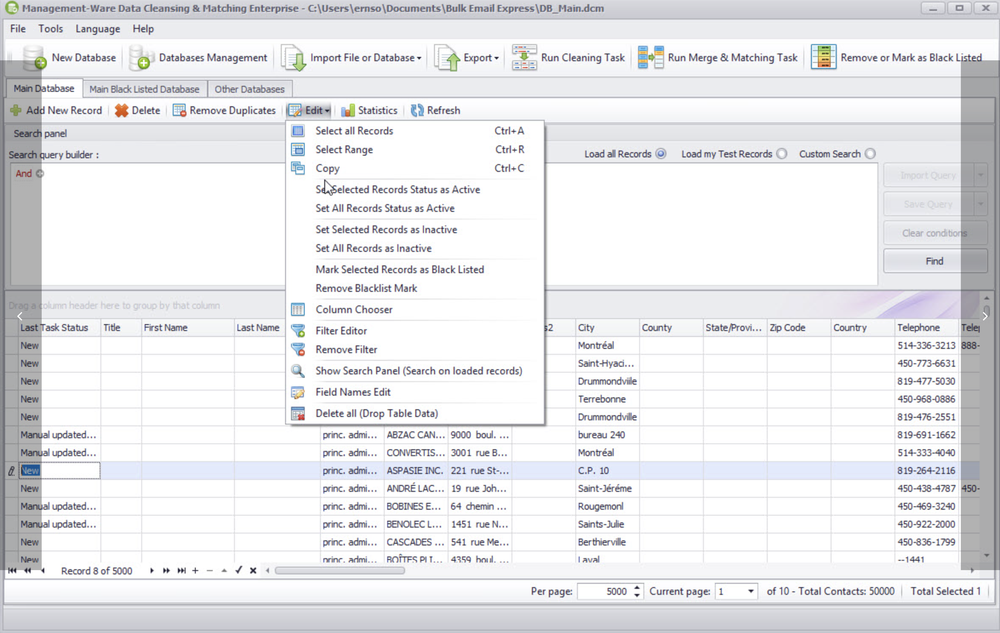Open the Databases Management icon
1000x633 pixels.
click(x=141, y=57)
